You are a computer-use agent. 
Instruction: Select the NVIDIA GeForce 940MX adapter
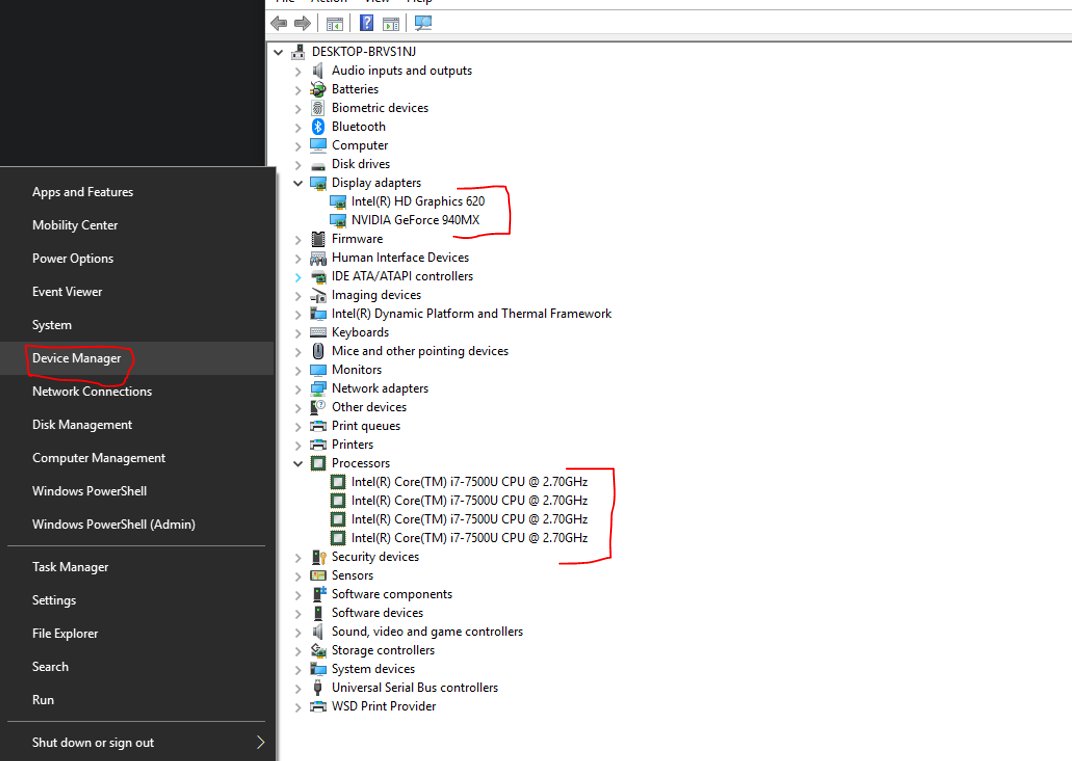click(x=415, y=220)
